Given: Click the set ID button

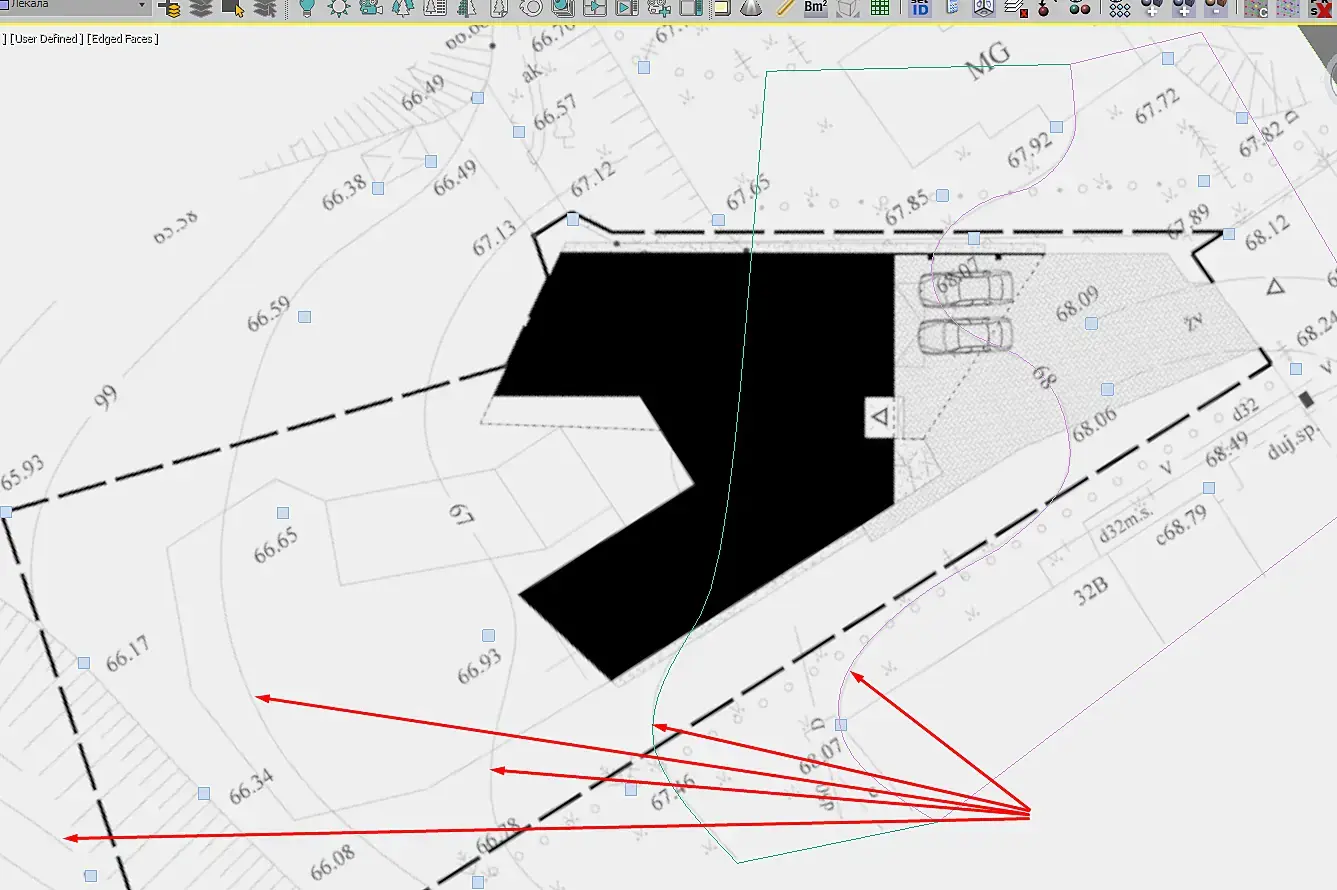Looking at the screenshot, I should (920, 8).
